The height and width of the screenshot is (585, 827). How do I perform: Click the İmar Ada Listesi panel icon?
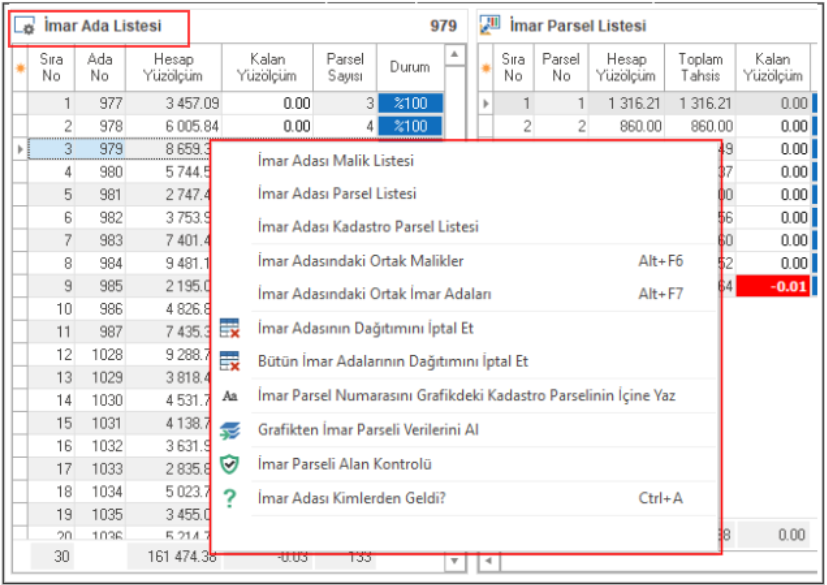click(25, 26)
